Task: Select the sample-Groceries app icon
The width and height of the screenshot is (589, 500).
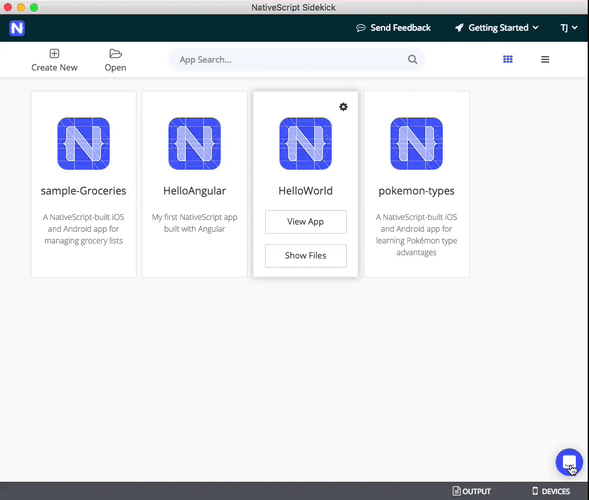Action: pos(83,144)
